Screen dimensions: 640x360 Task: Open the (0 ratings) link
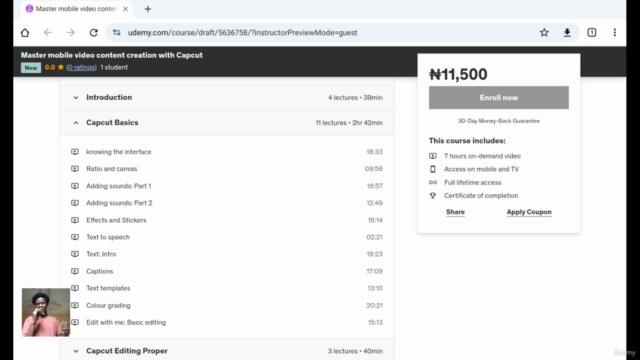82,67
